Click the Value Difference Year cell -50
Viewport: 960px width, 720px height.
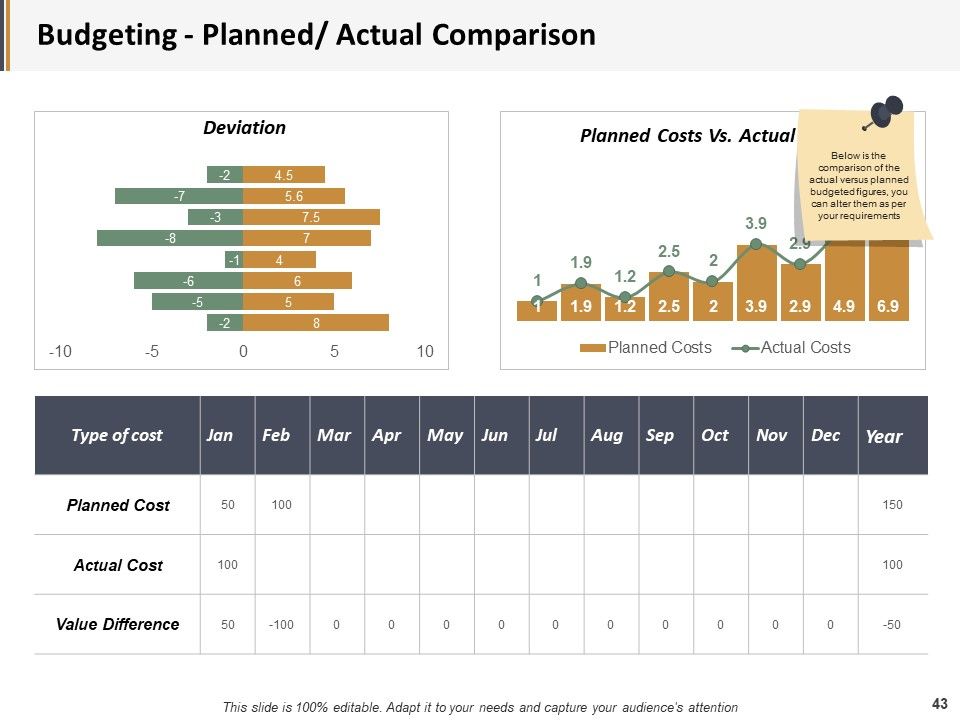click(x=893, y=624)
